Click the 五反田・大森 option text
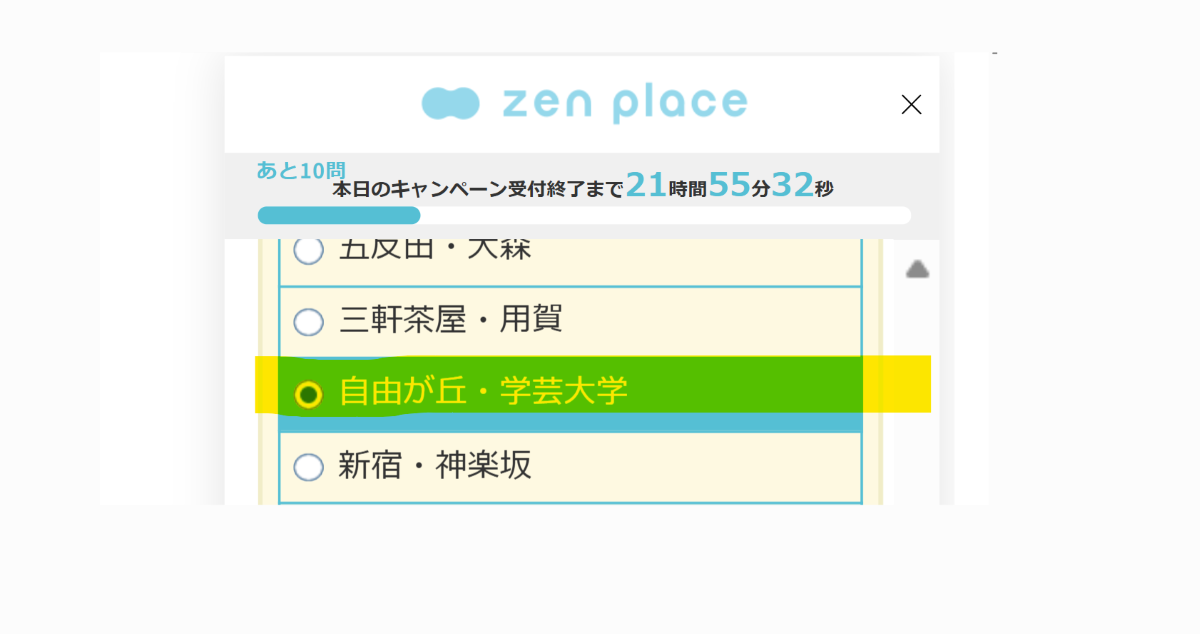 (x=435, y=249)
